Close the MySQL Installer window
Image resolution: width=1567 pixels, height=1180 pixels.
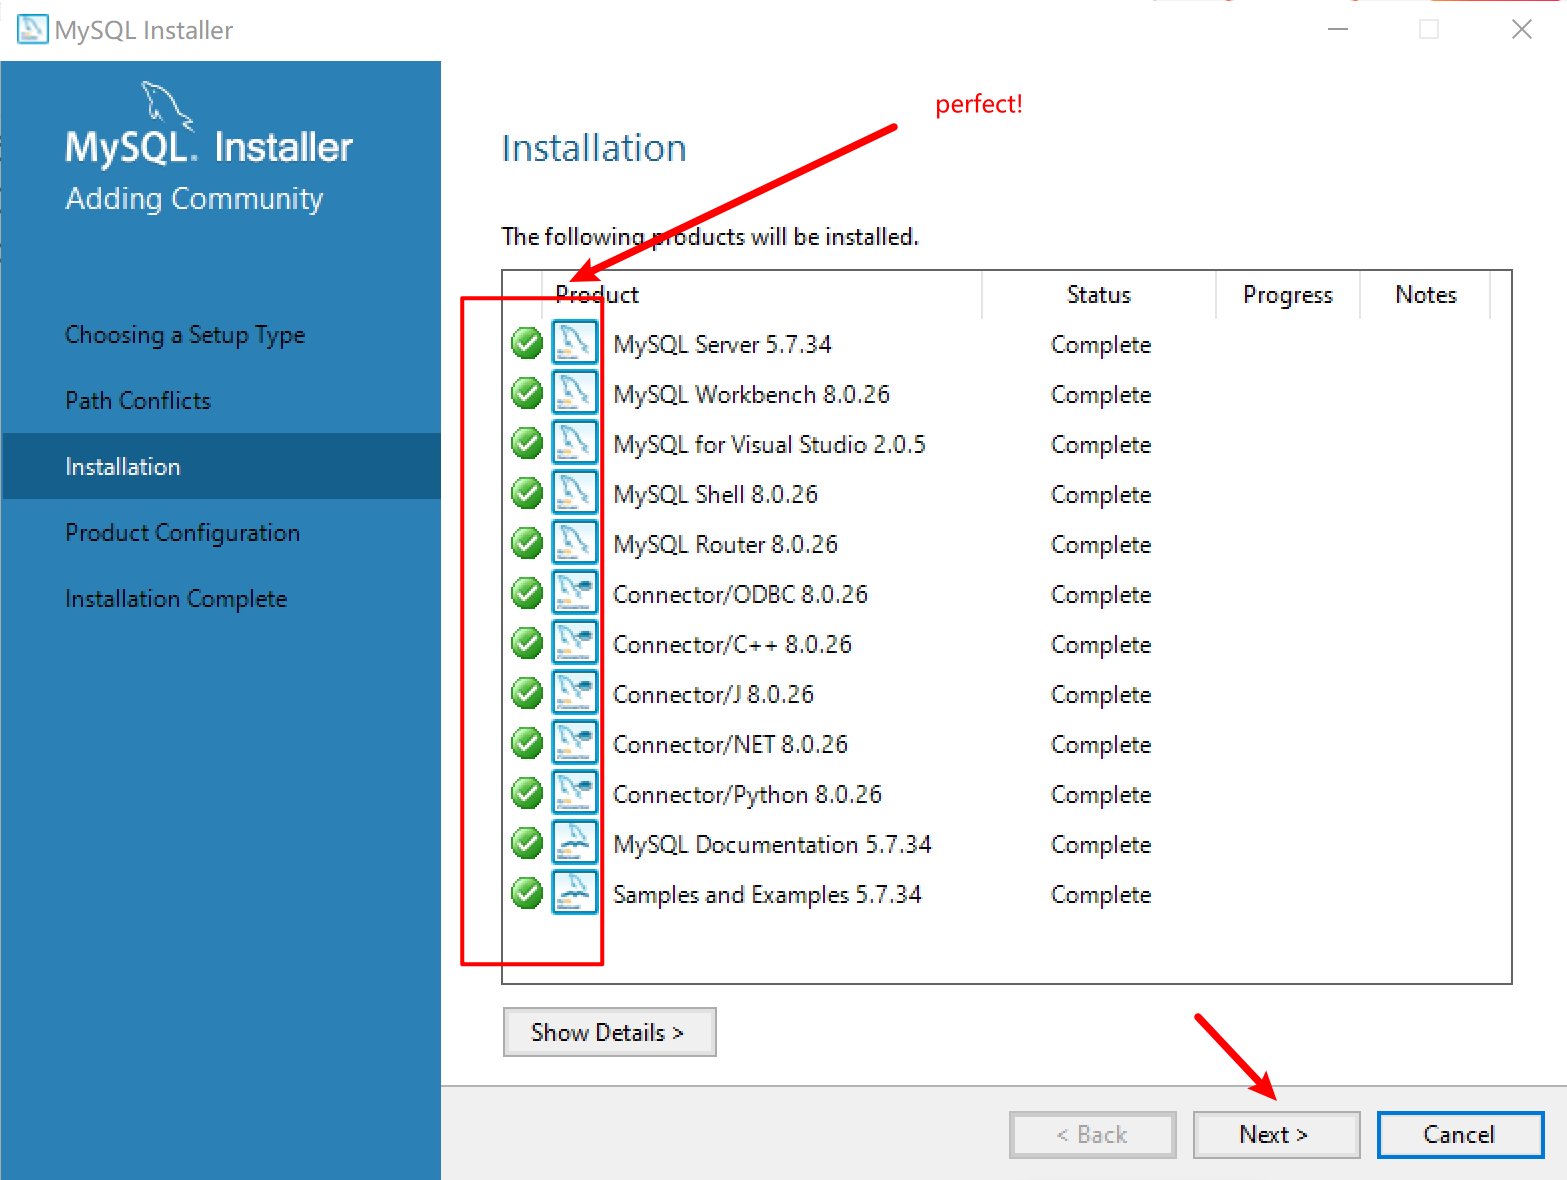click(x=1521, y=29)
